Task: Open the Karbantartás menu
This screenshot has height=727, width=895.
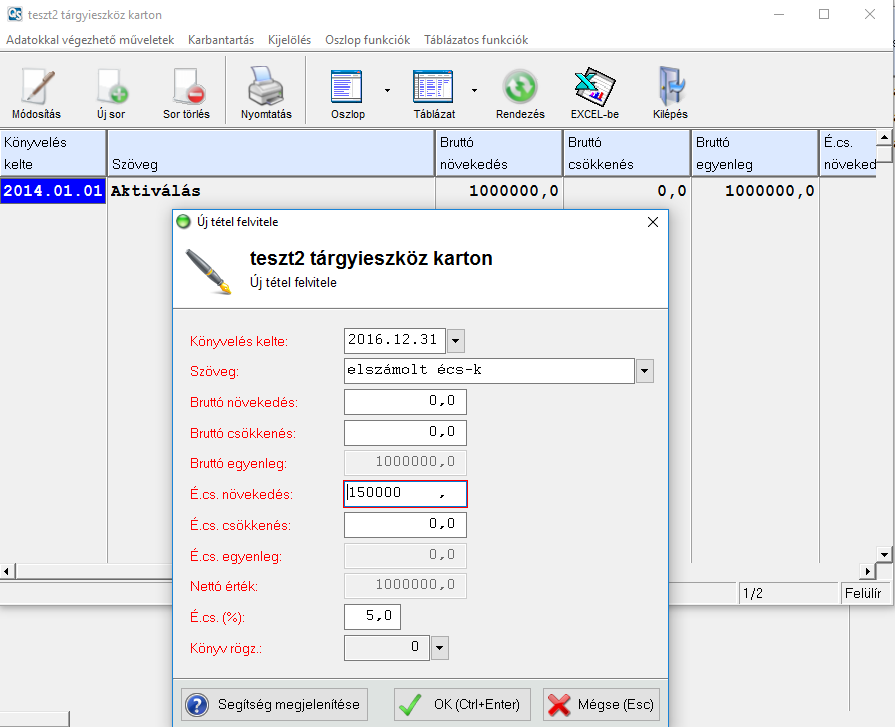Action: click(221, 40)
